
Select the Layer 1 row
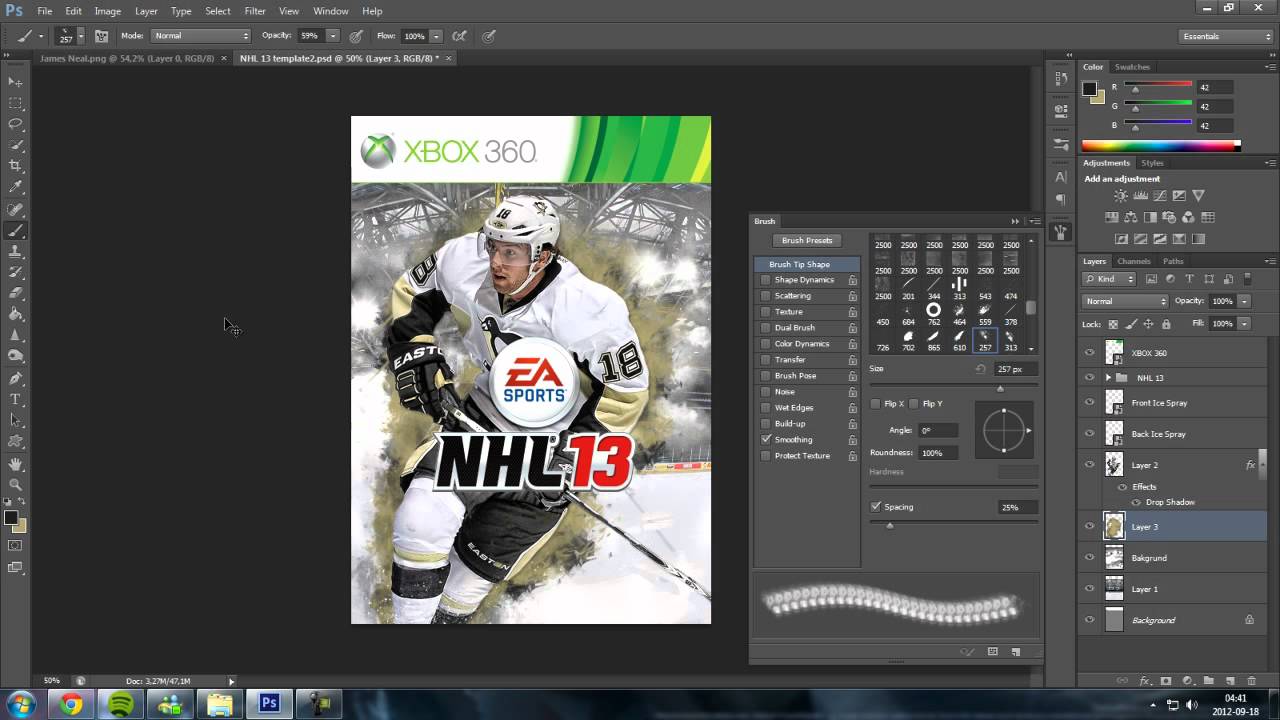1173,589
